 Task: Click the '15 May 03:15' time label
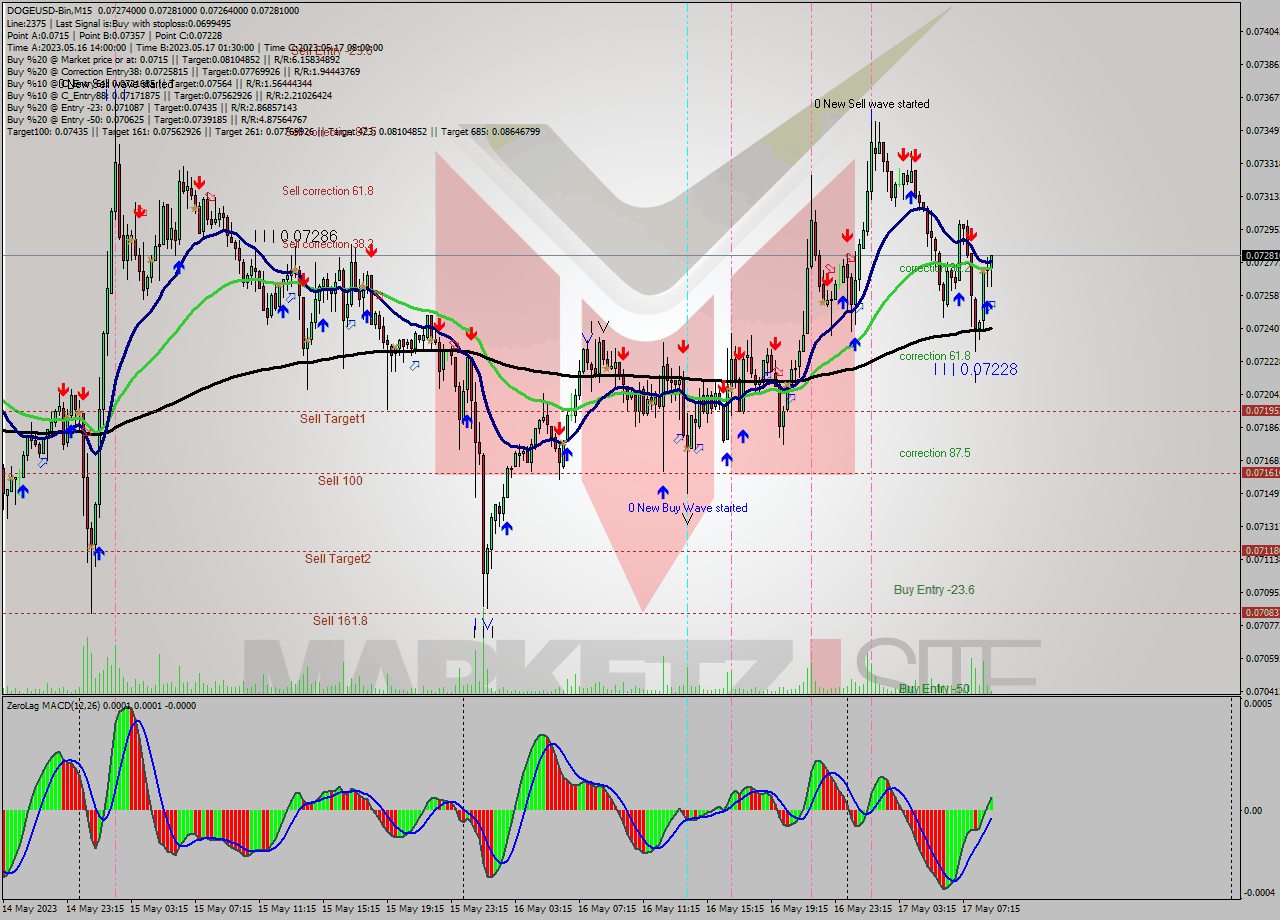tap(159, 909)
